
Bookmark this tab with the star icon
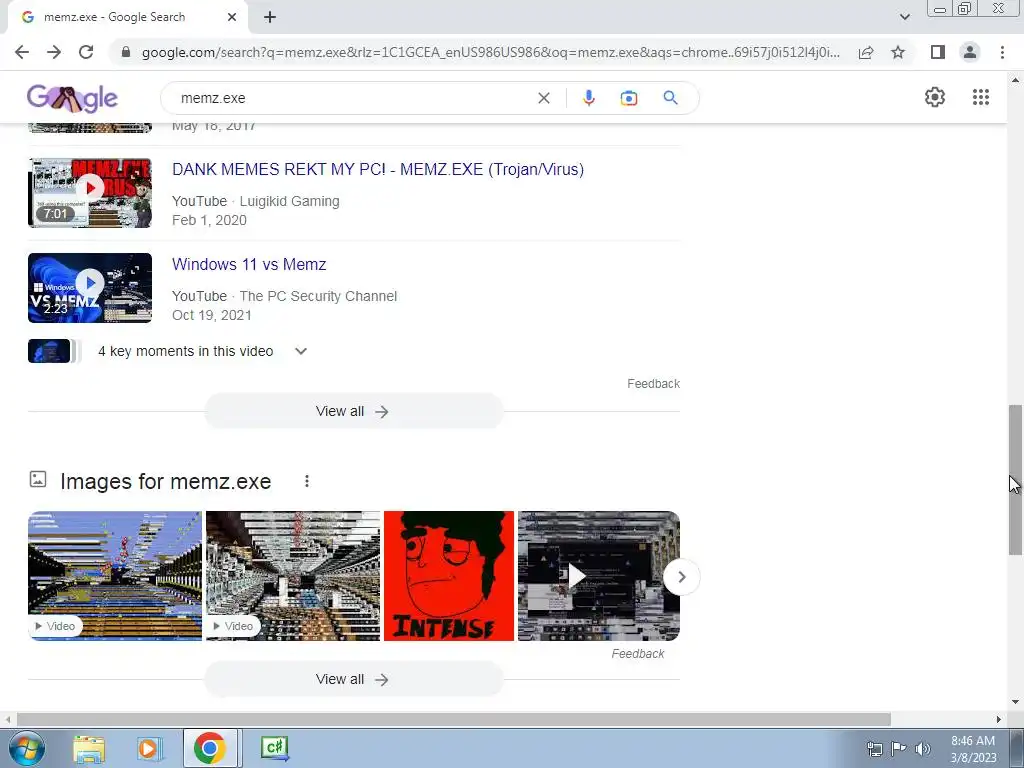(898, 52)
